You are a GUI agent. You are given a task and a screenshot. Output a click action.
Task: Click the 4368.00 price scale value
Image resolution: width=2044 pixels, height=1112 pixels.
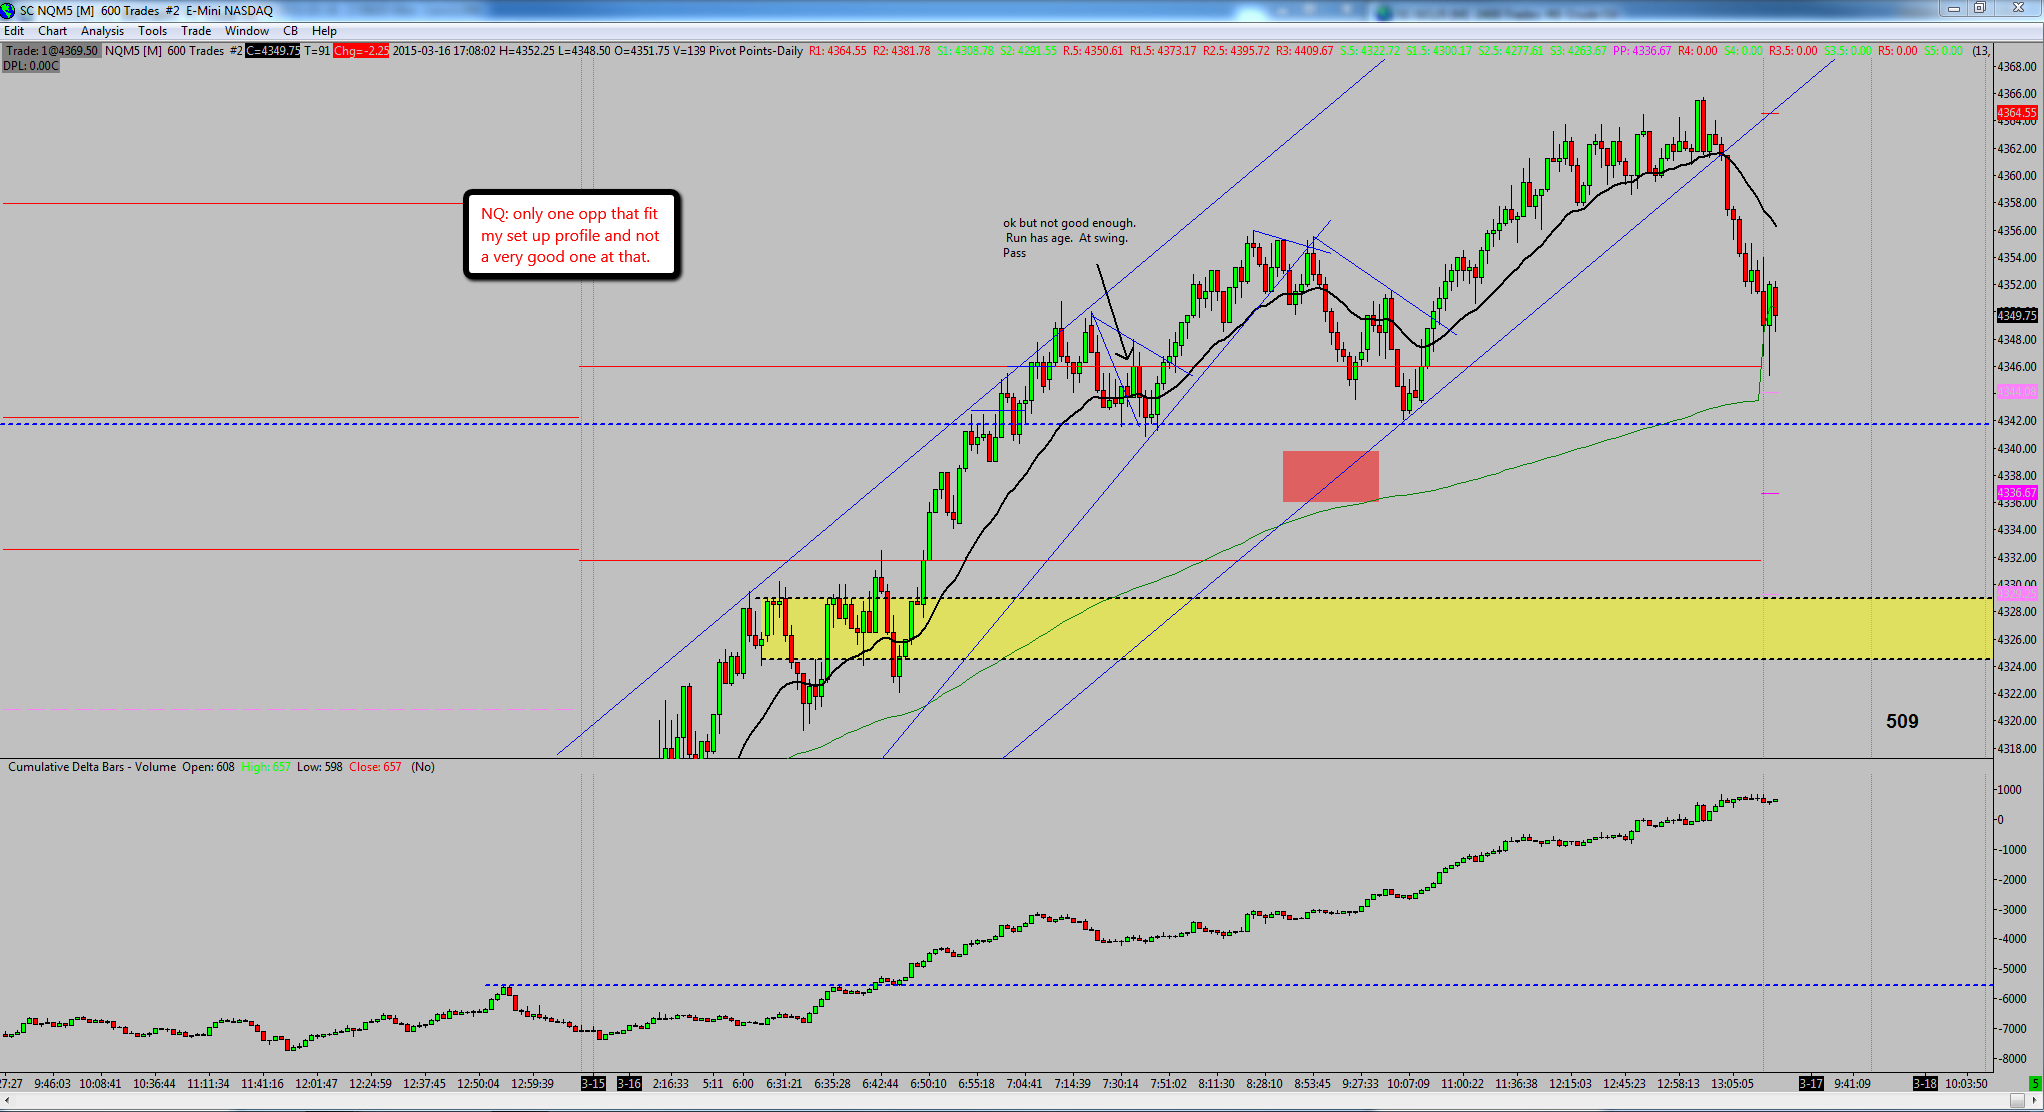pyautogui.click(x=2016, y=67)
